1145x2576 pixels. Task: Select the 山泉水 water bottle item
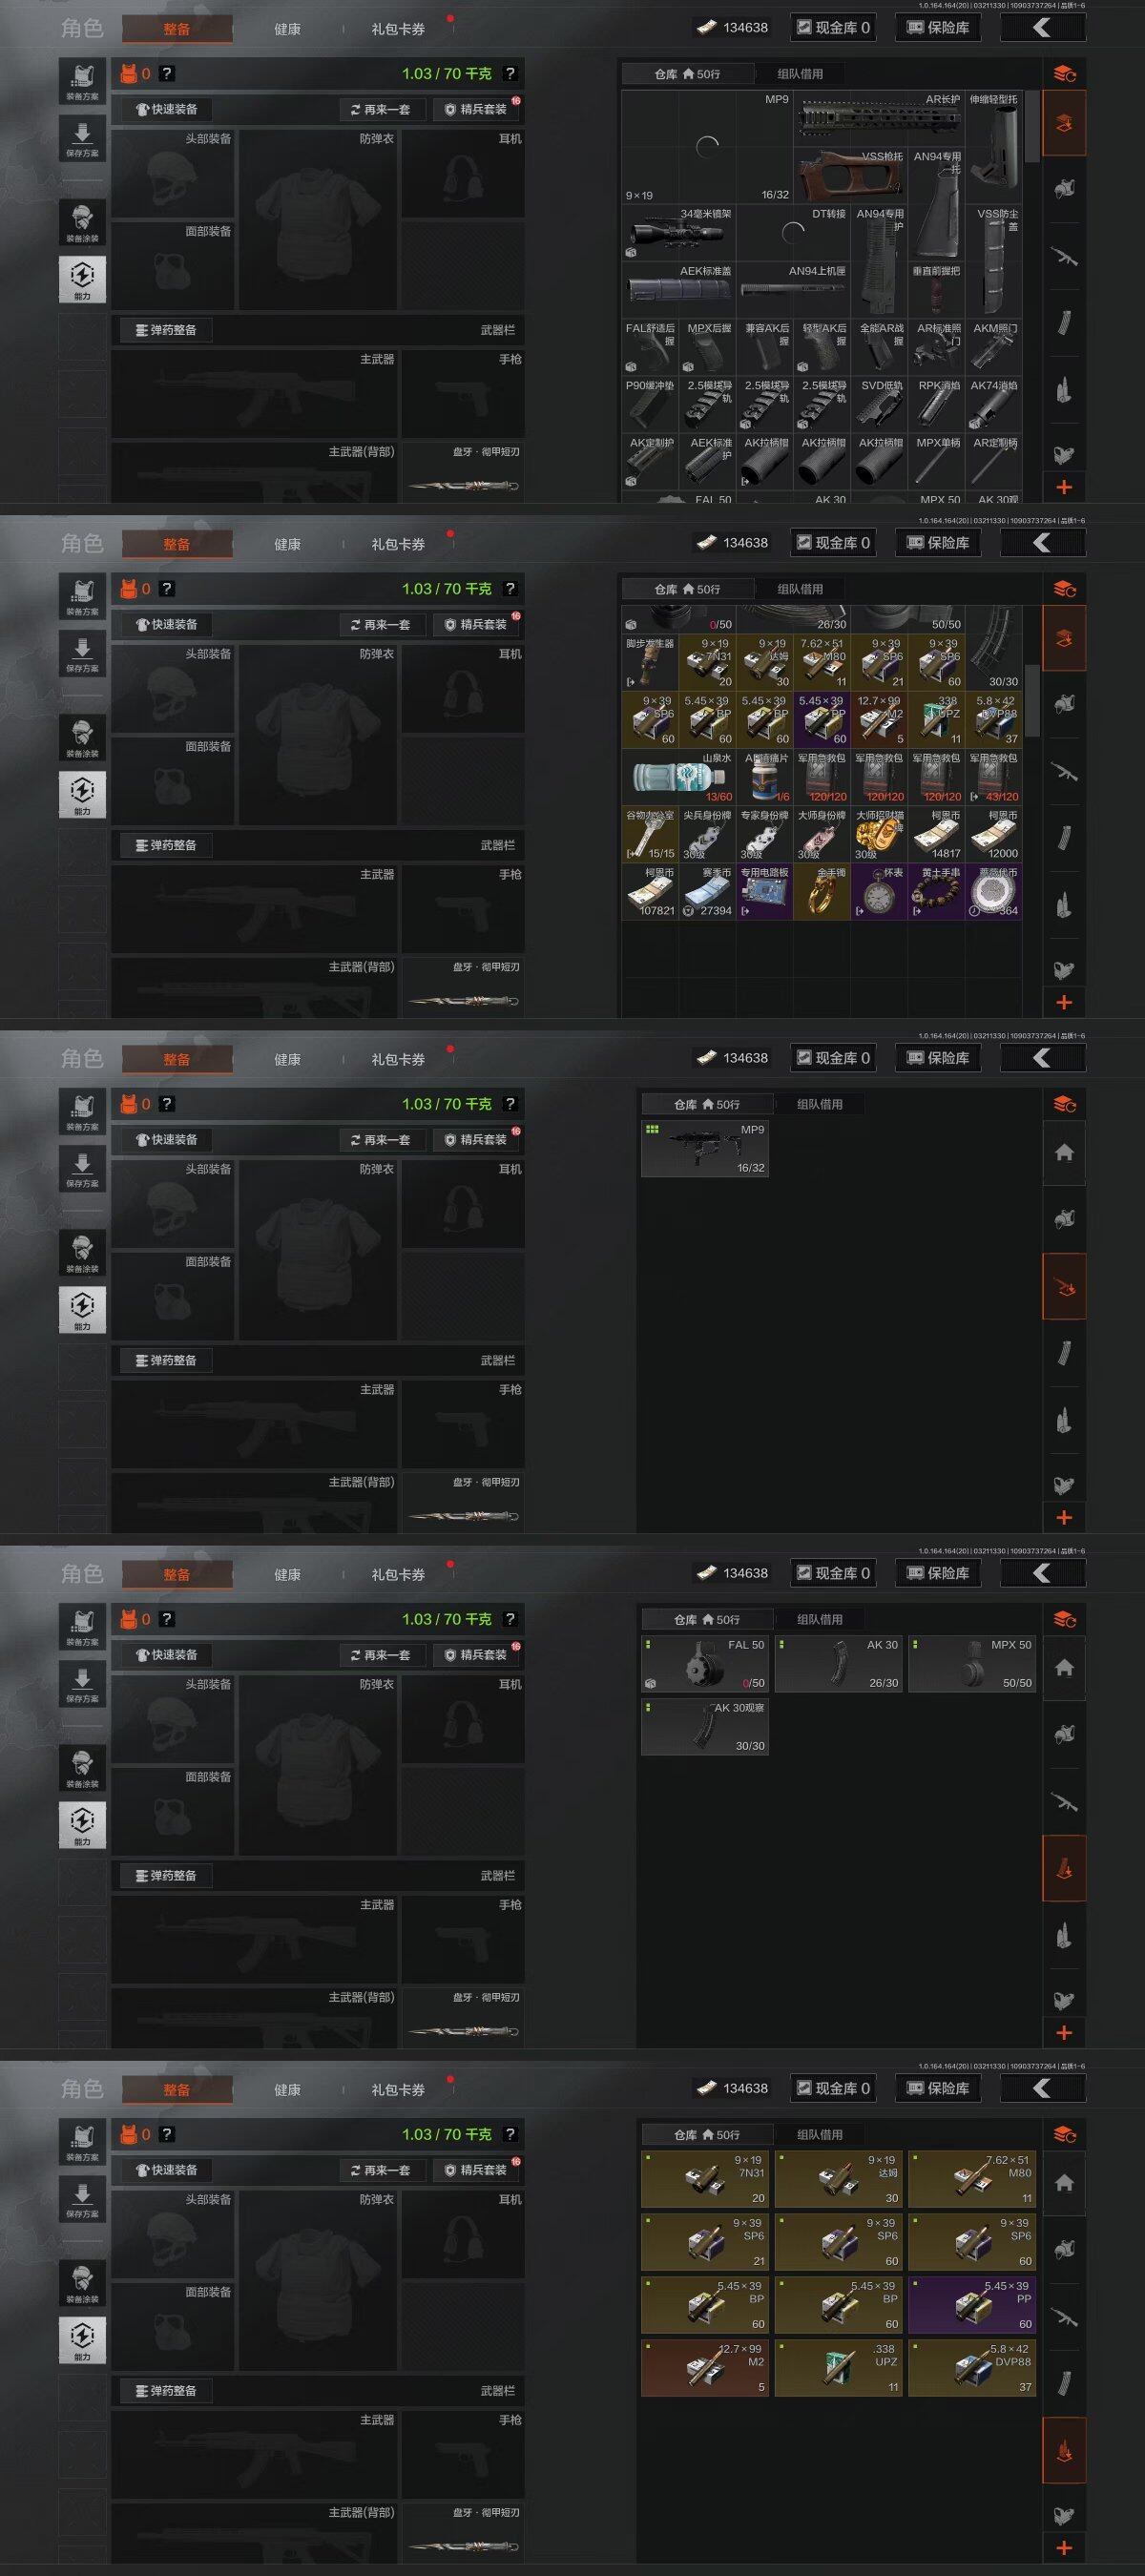pos(678,777)
